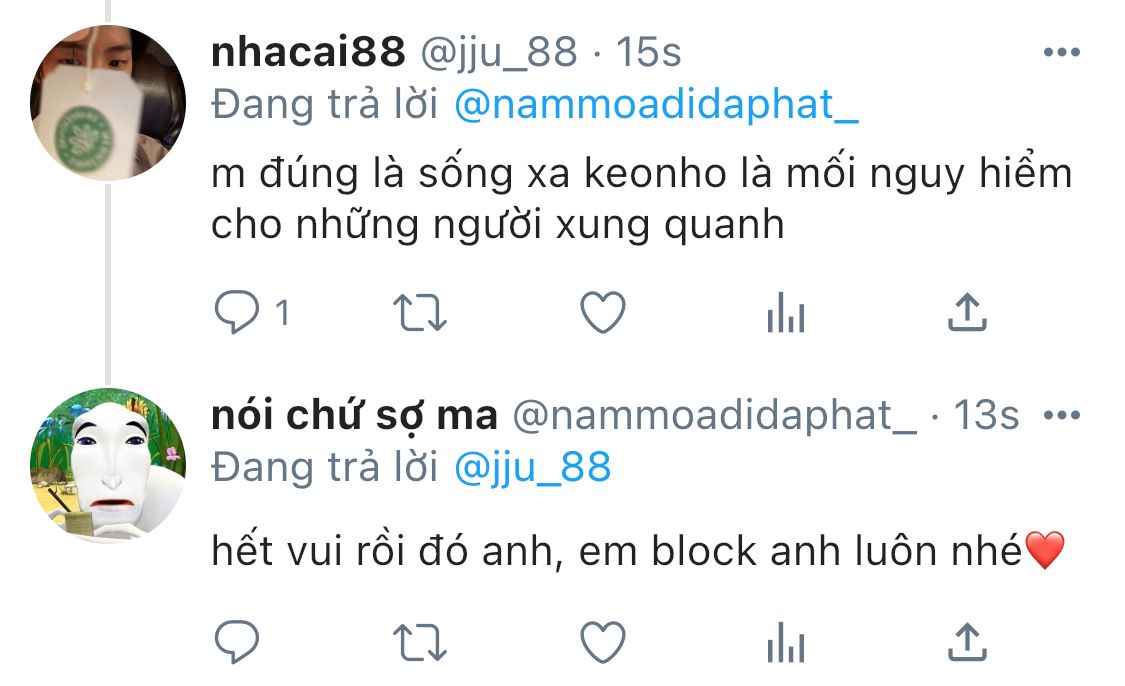Open nói chứ sợ ma display name
The width and height of the screenshot is (1125, 686).
pyautogui.click(x=354, y=415)
